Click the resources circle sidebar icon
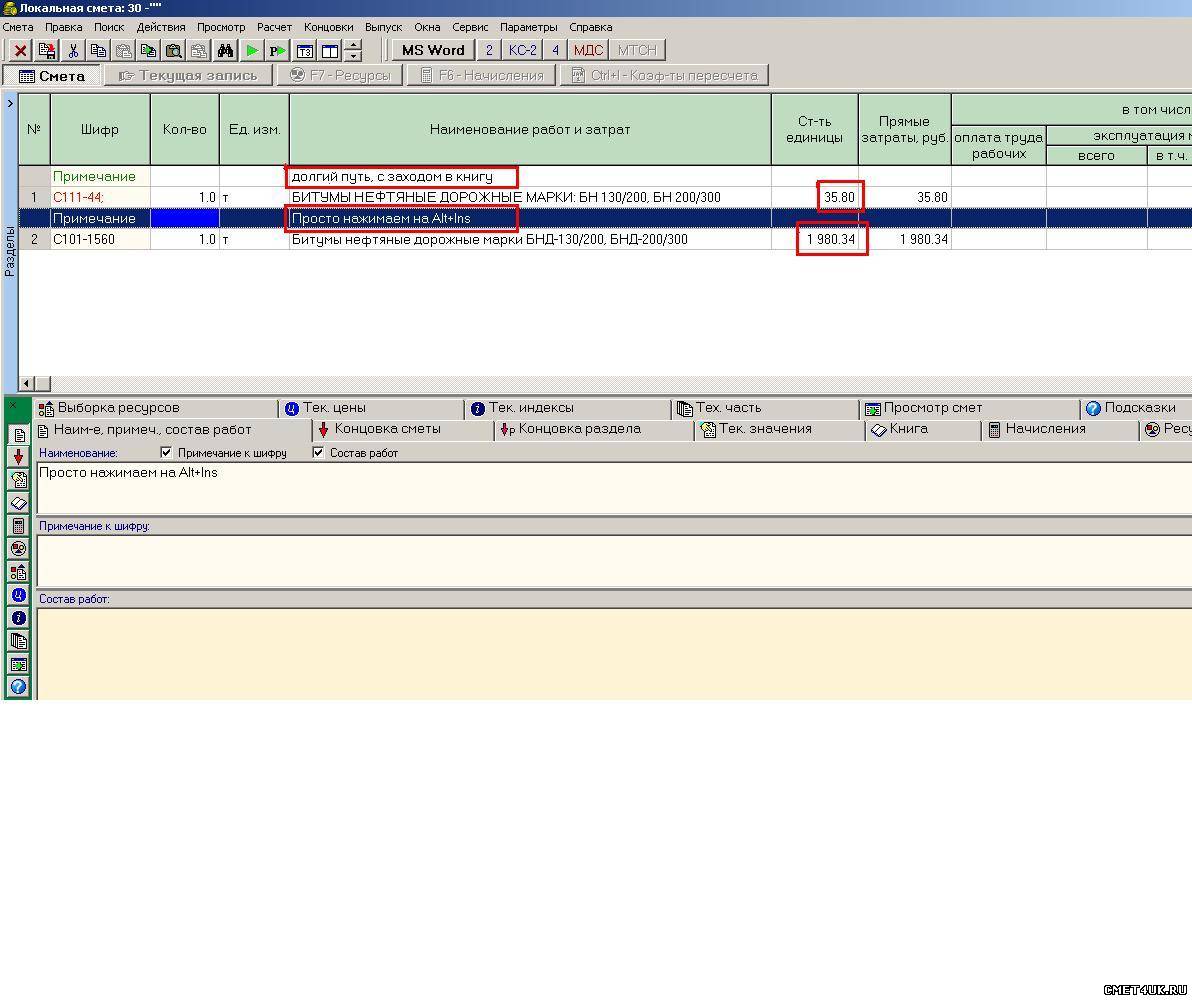 click(x=19, y=548)
